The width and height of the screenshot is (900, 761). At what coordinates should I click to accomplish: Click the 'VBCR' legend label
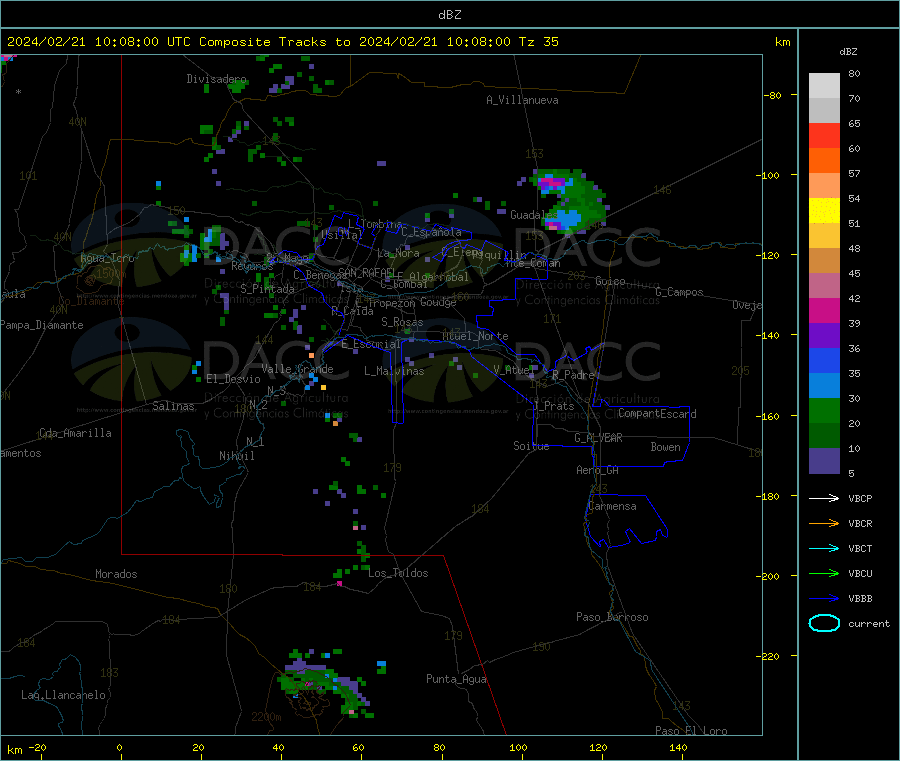860,523
